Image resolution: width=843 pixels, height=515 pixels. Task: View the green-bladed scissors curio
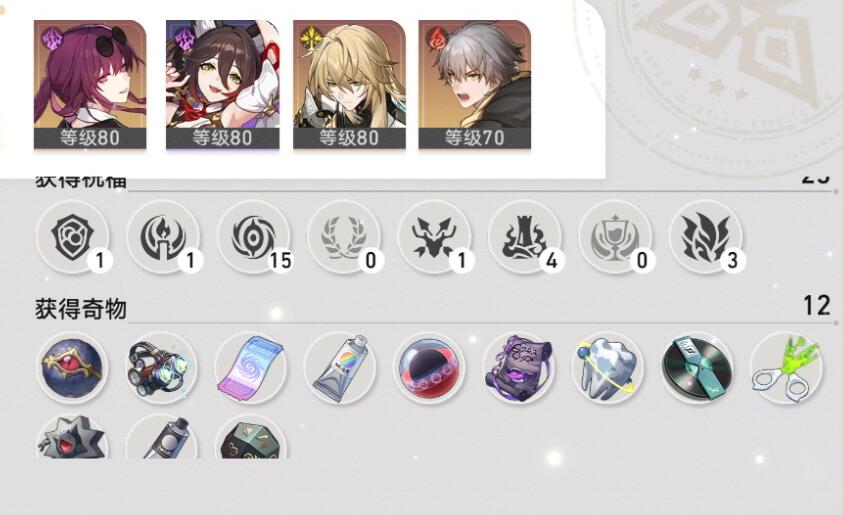click(x=786, y=368)
